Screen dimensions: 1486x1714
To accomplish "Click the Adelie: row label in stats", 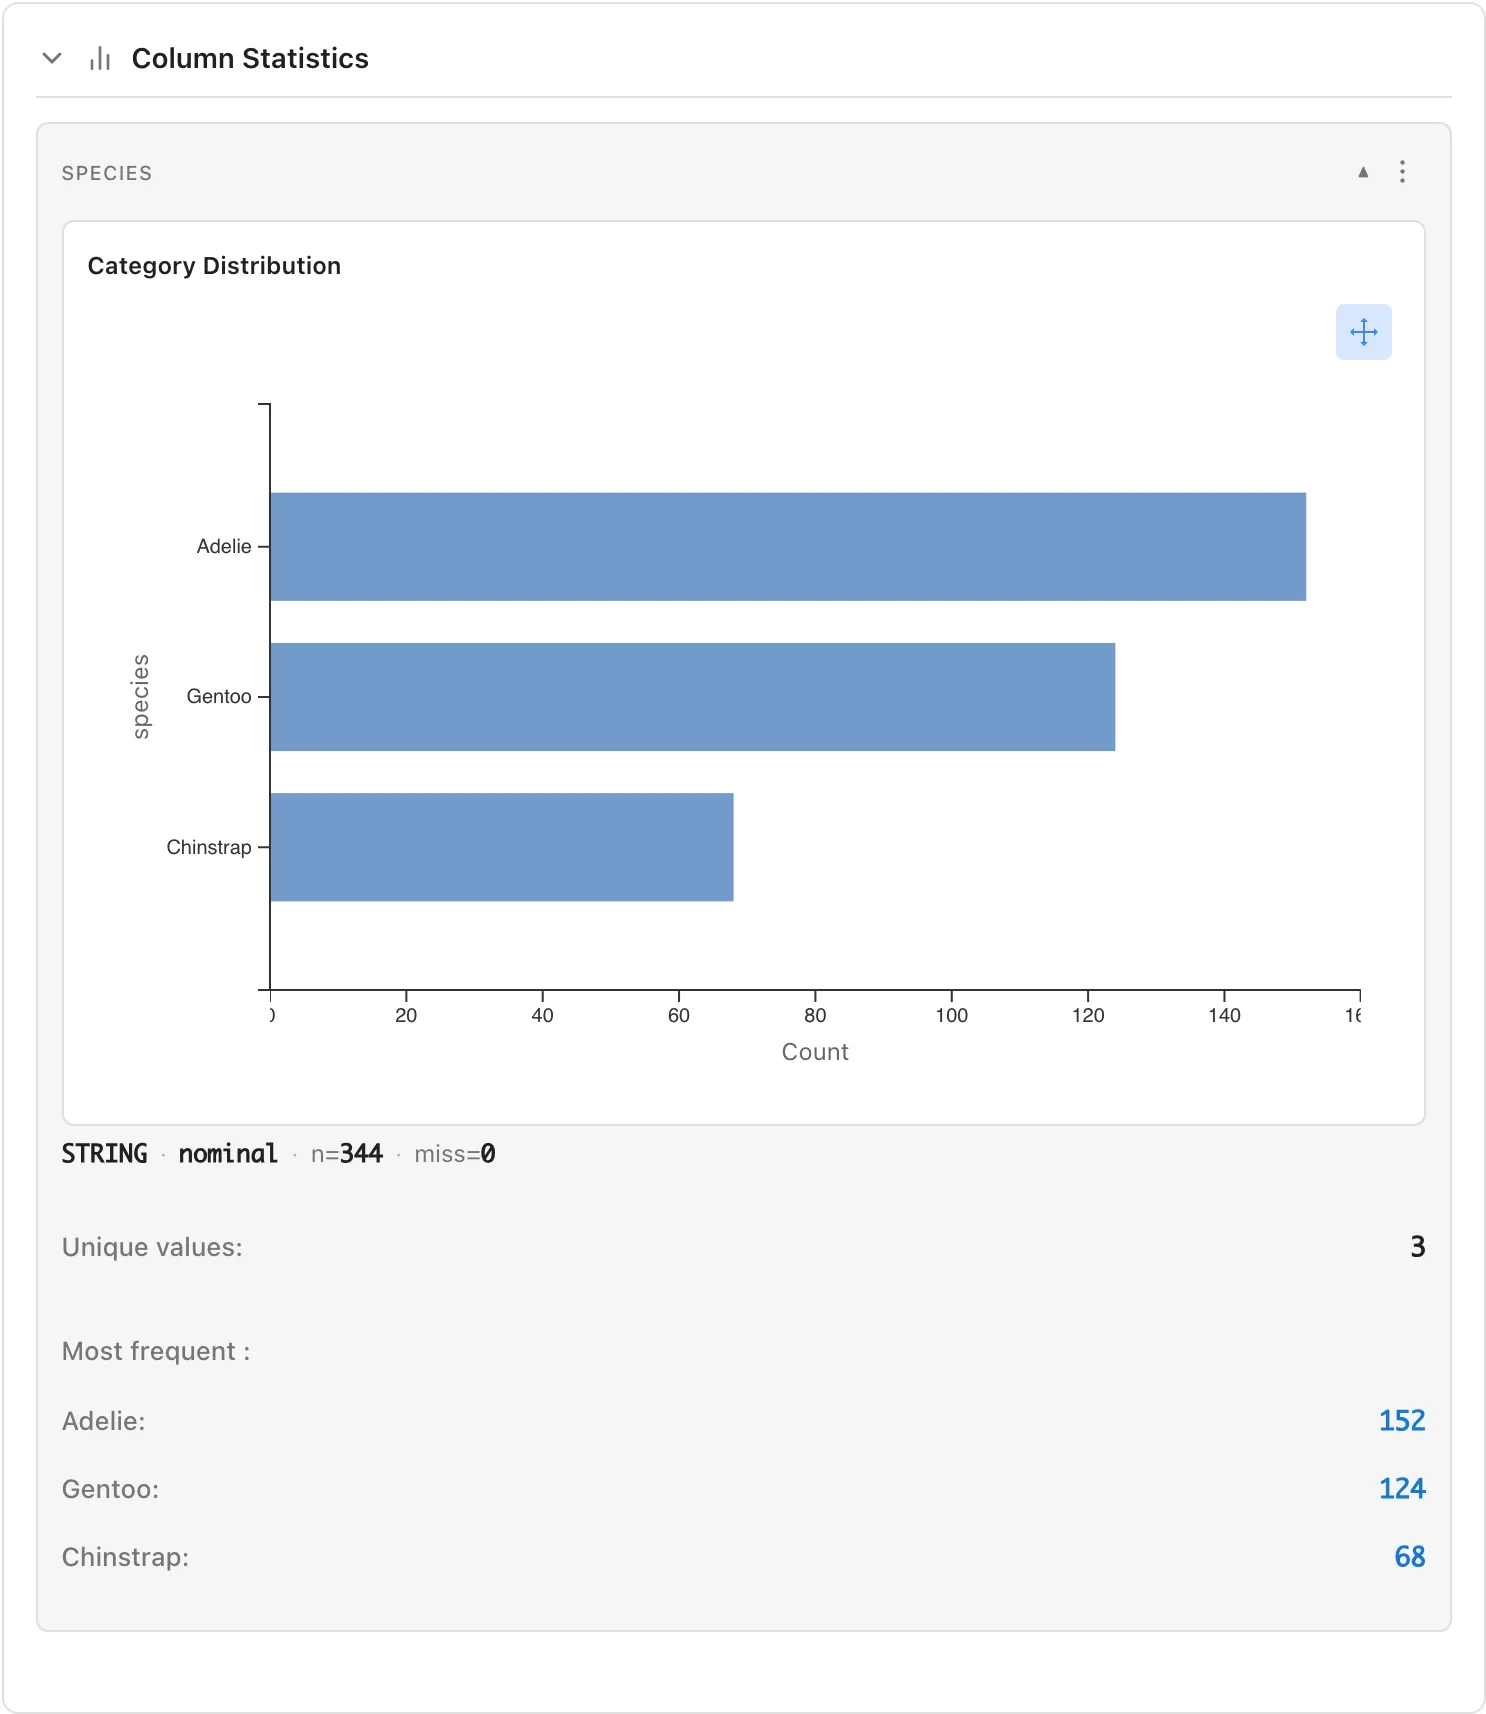I will [x=104, y=1421].
